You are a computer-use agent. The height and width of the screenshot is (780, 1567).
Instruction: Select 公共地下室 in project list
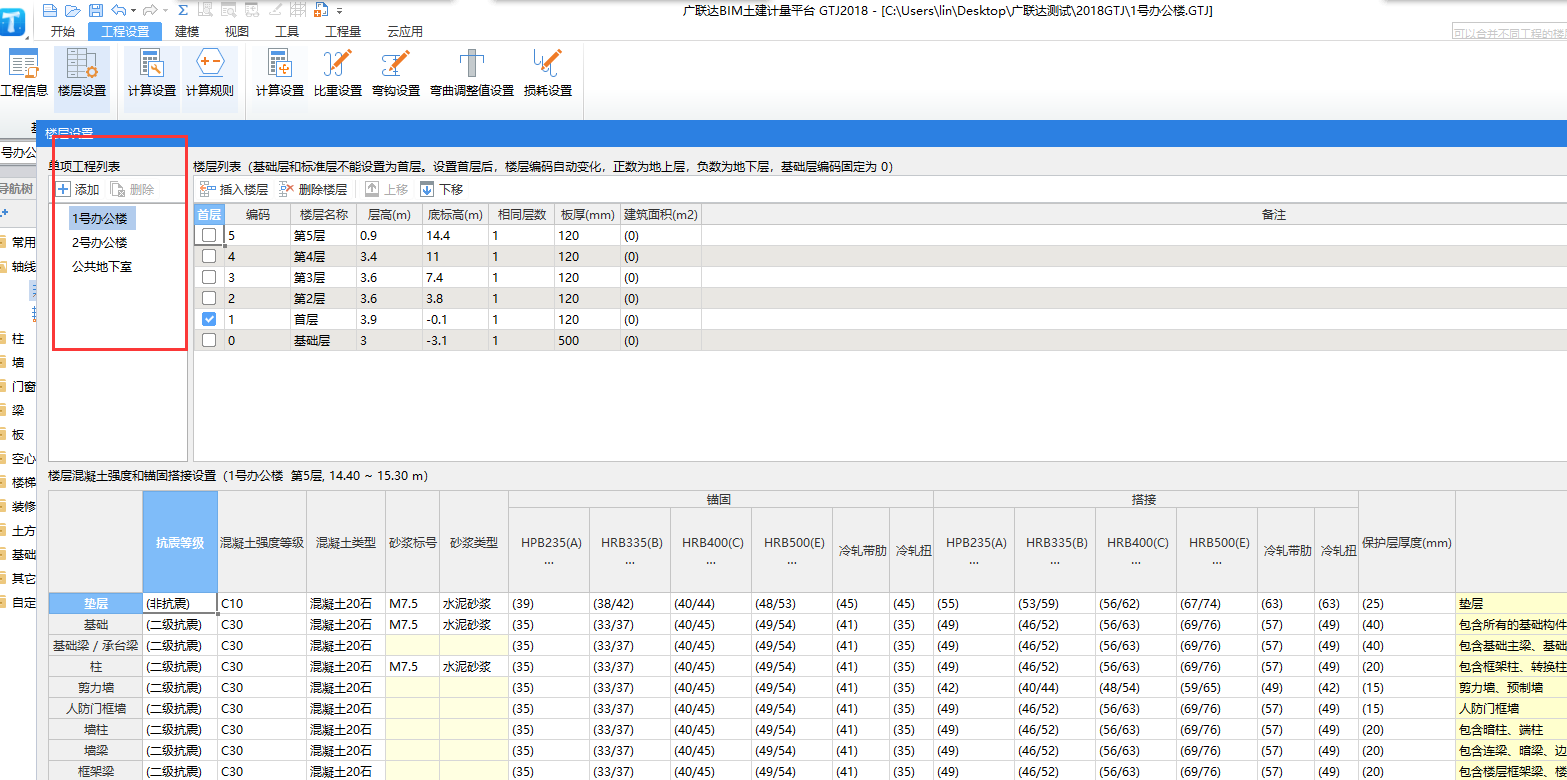[x=101, y=266]
